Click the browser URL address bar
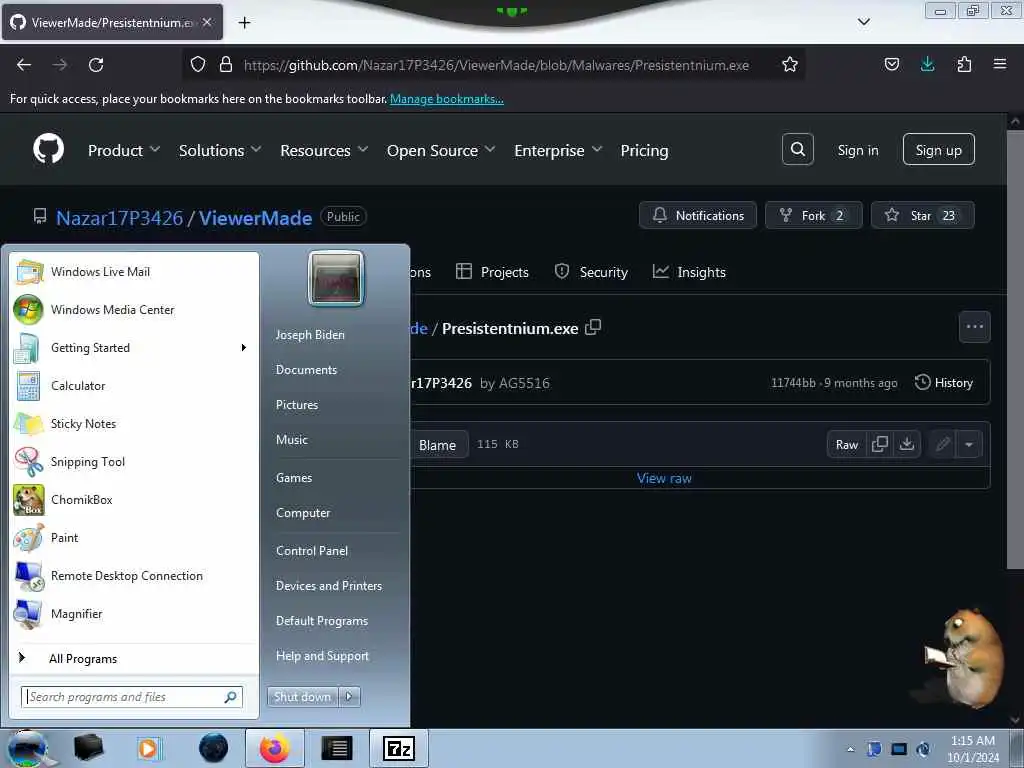 496,65
